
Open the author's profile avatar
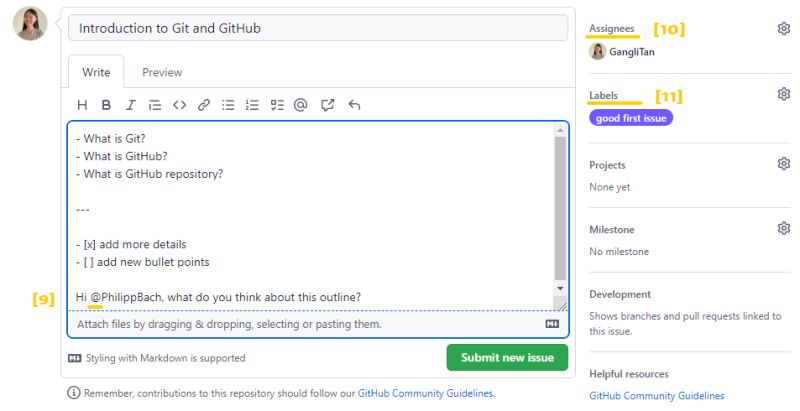coord(30,23)
